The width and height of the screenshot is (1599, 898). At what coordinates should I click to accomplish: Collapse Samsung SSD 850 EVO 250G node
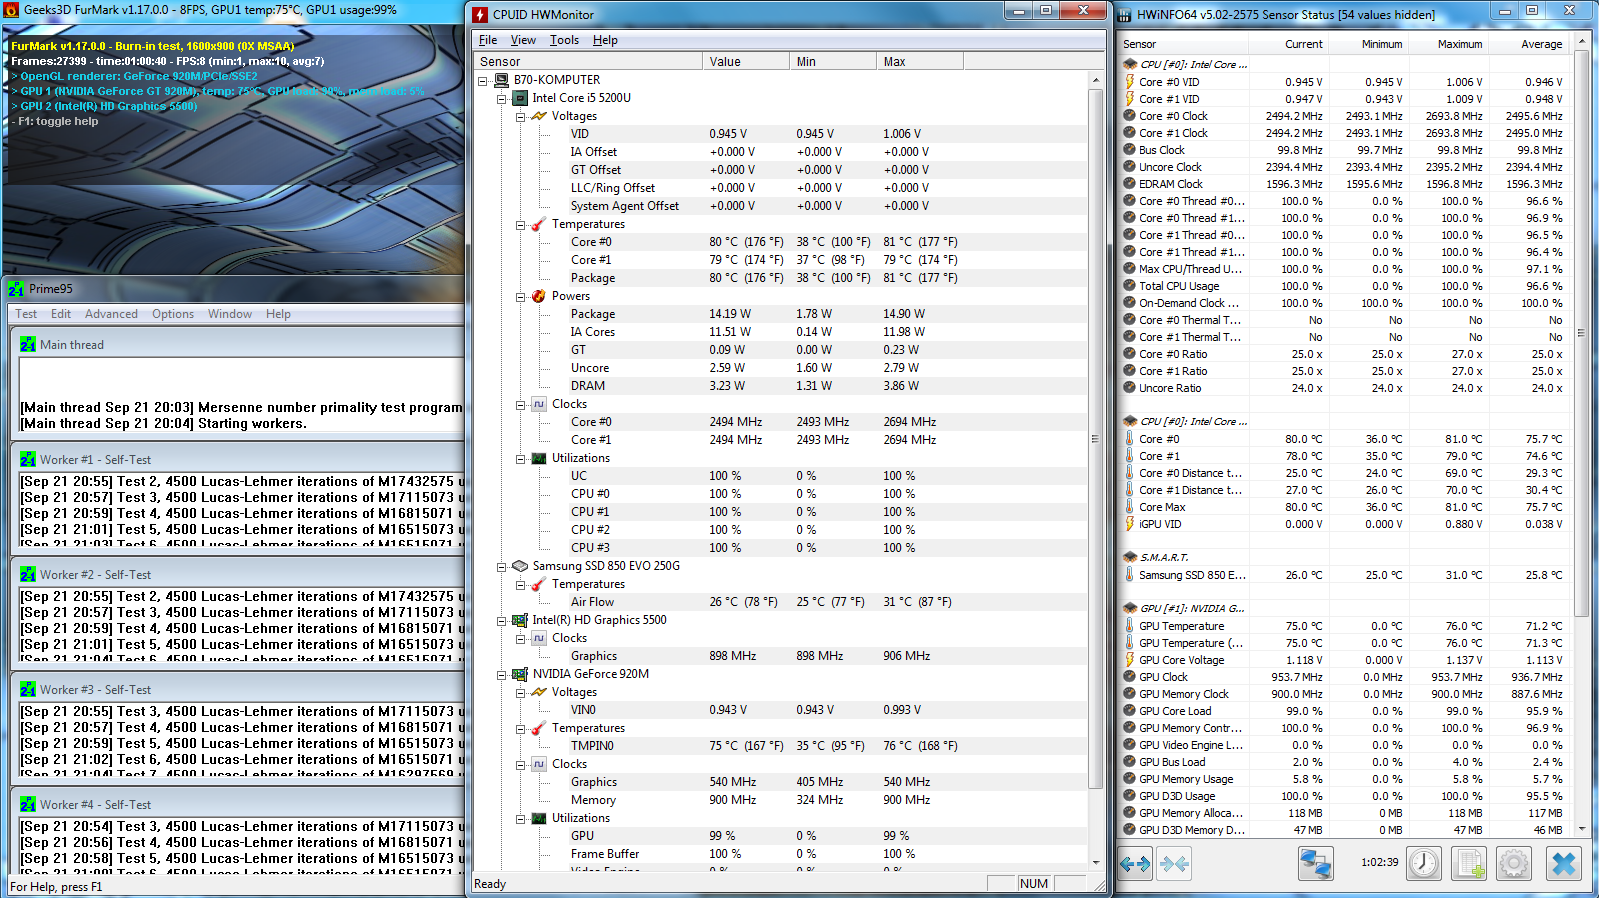coord(502,566)
